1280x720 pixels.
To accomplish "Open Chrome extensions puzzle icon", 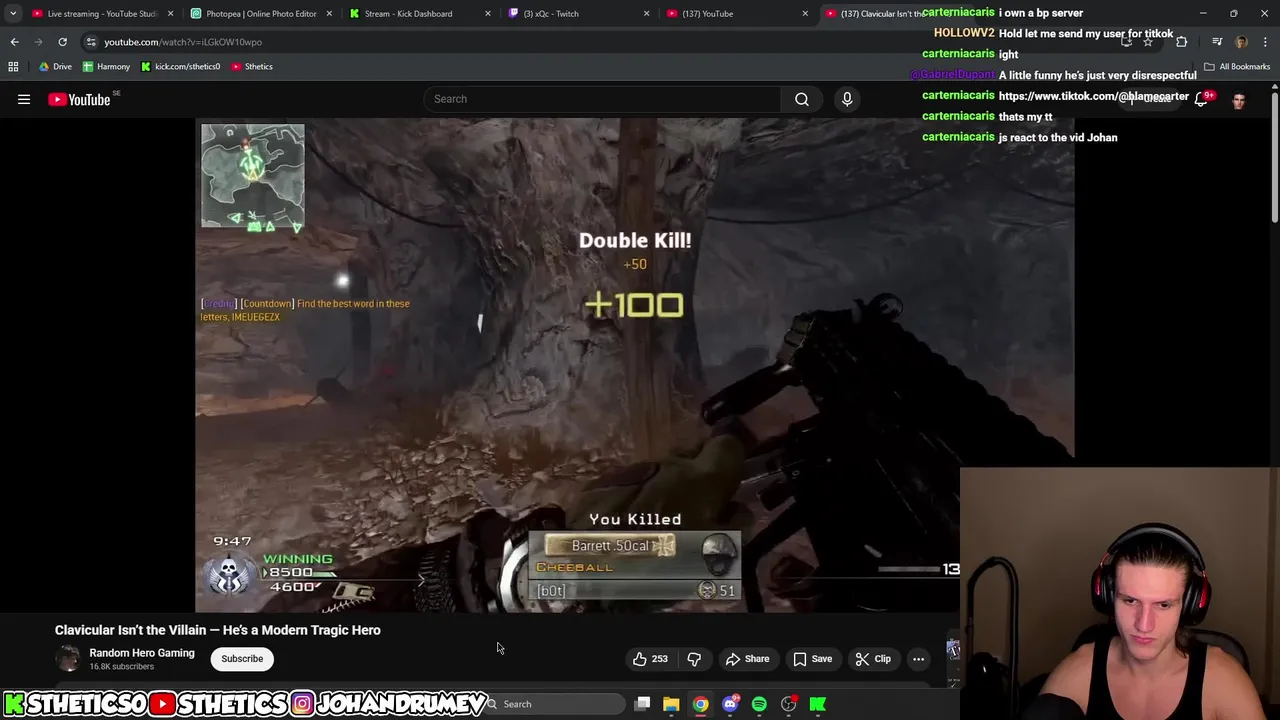I will click(1182, 42).
